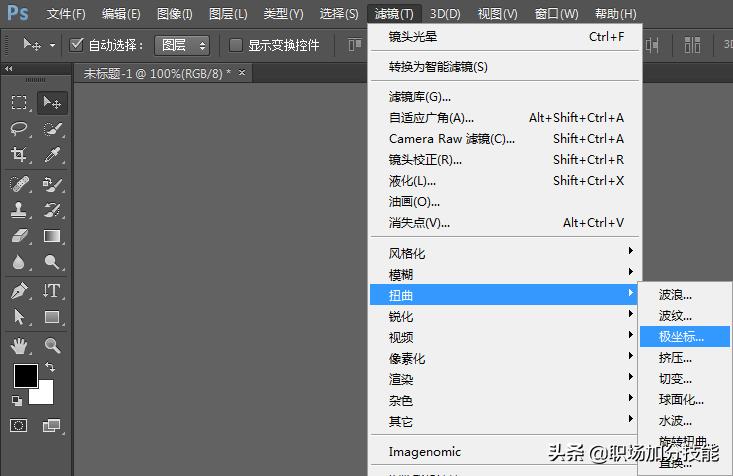Switch to the 未标题-1 document tab
This screenshot has width=733, height=476.
coord(157,73)
